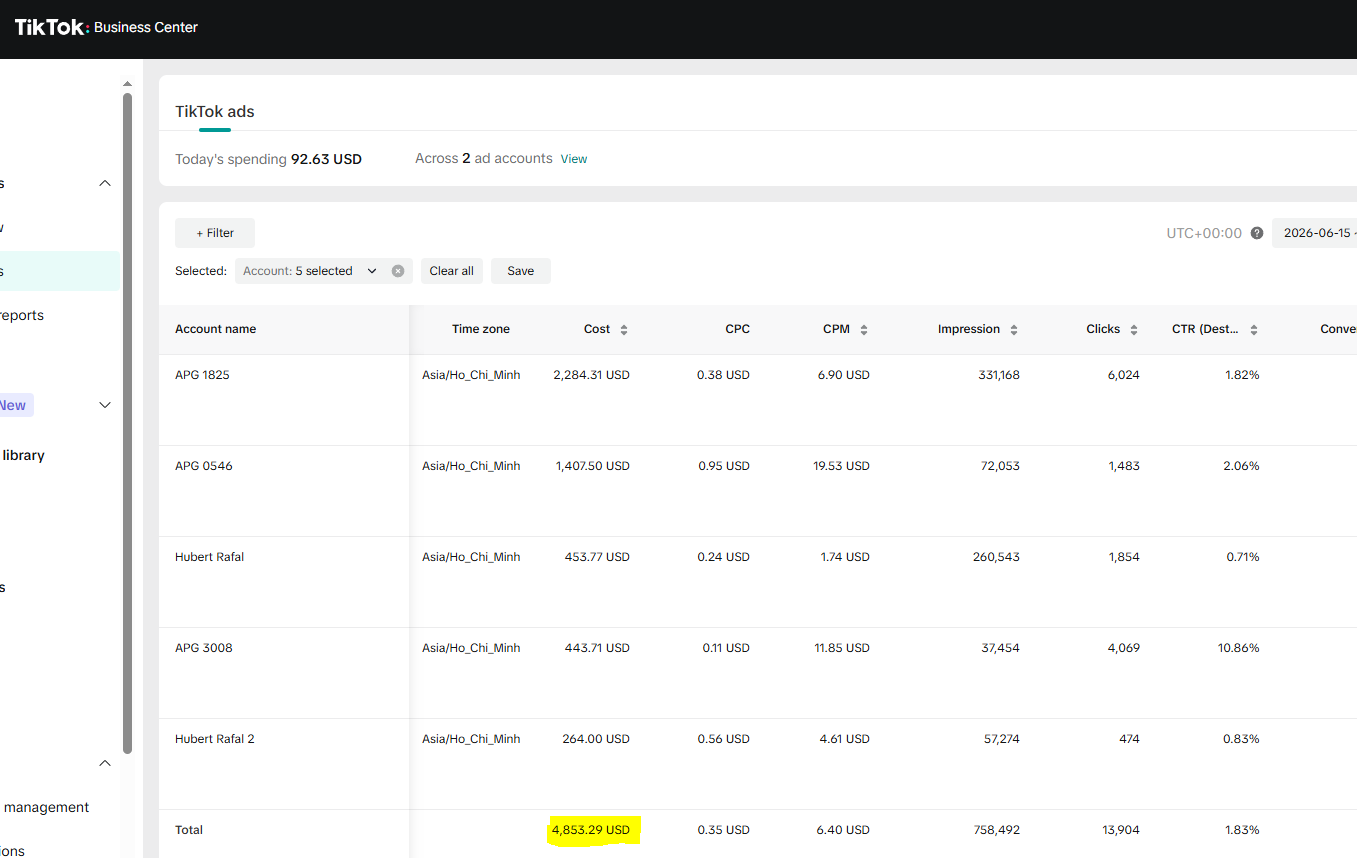This screenshot has height=858, width=1357.
Task: Save the current filter selection
Action: pos(521,271)
